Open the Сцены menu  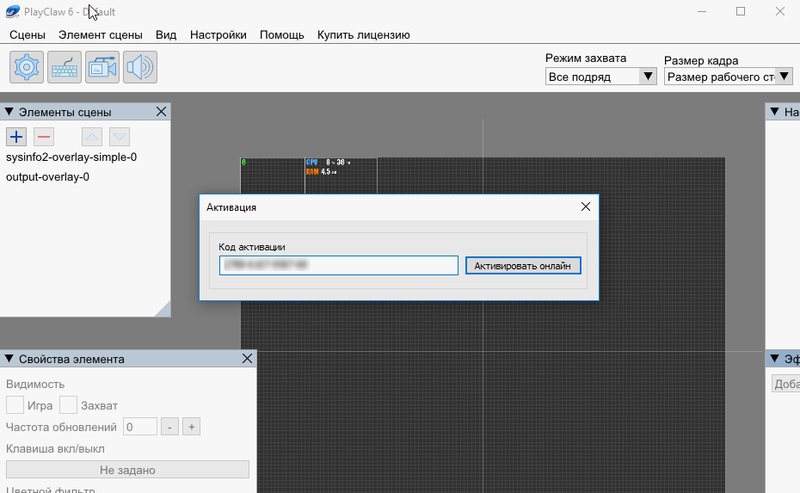coord(28,35)
